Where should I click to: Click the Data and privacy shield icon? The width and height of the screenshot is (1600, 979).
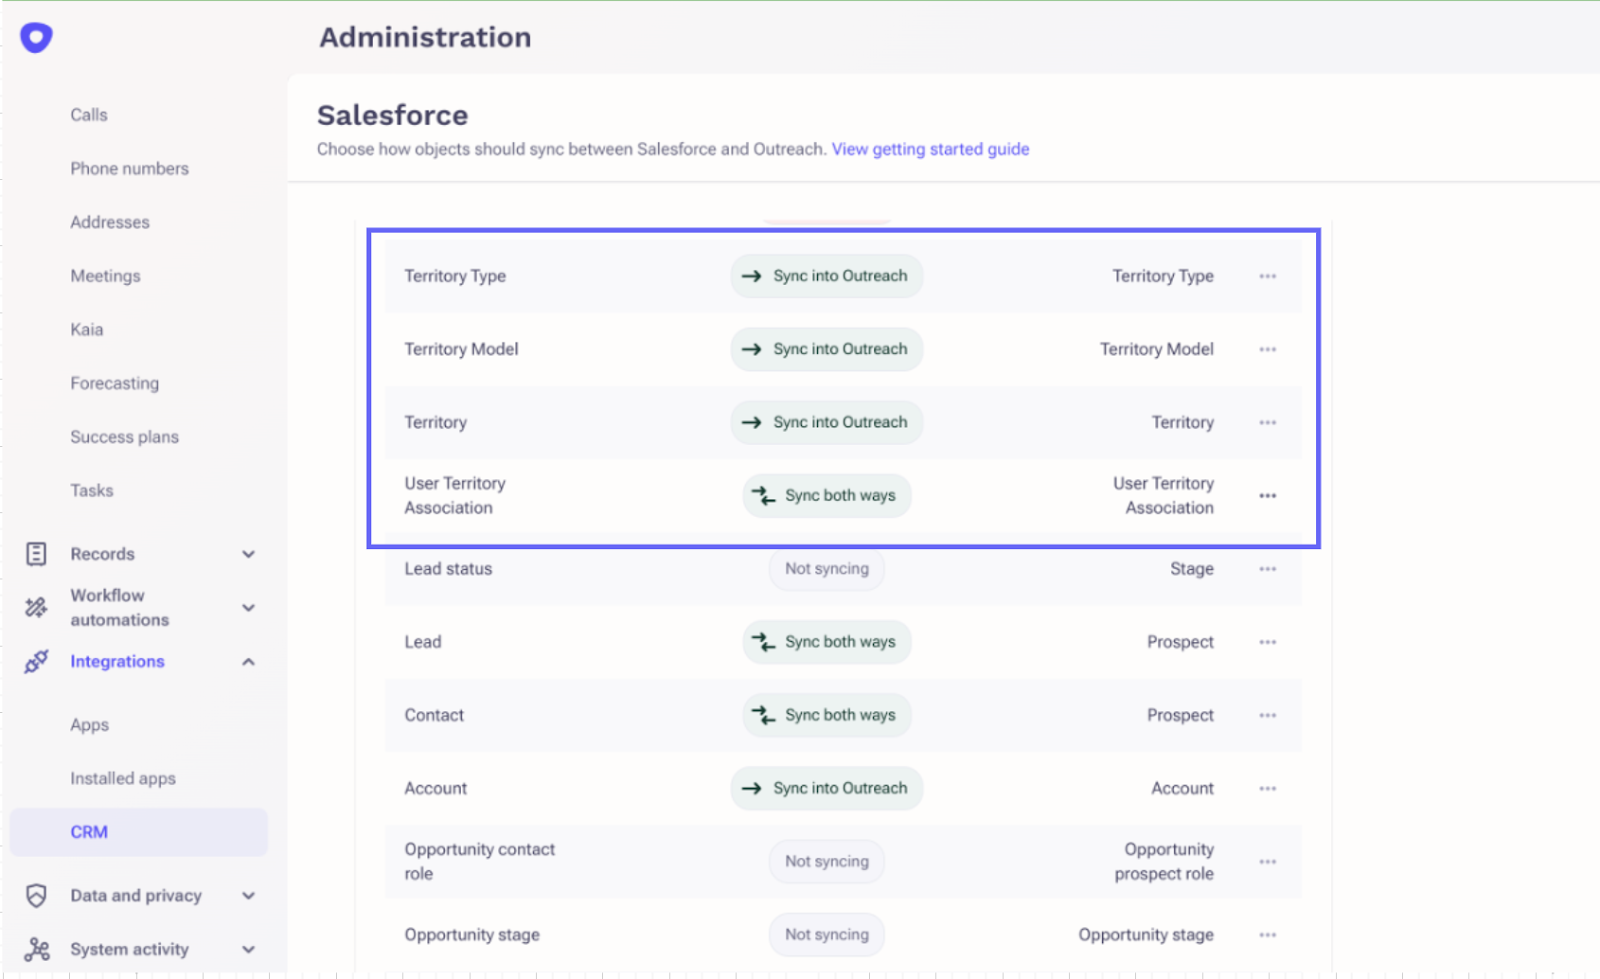(x=36, y=896)
